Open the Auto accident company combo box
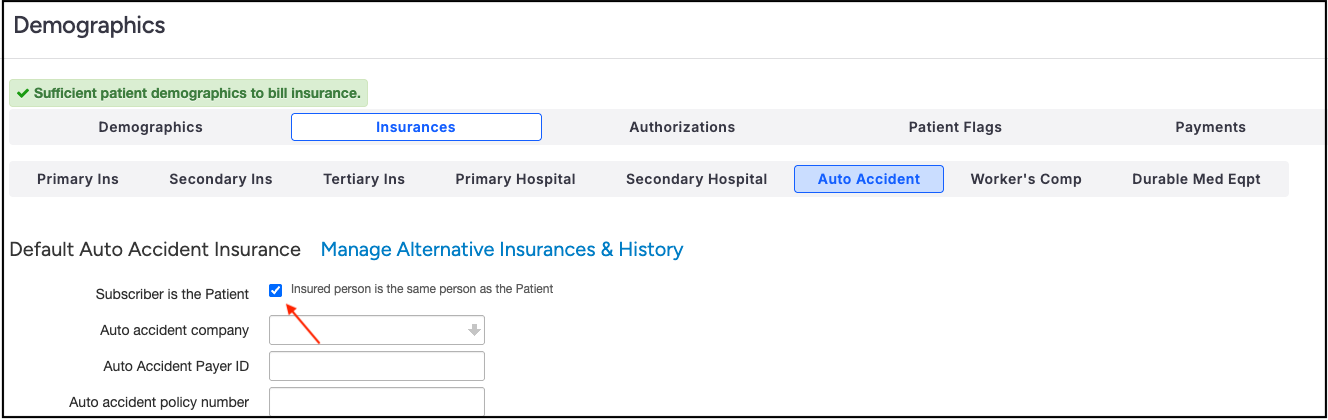Screen dimensions: 1328x420 367,330
